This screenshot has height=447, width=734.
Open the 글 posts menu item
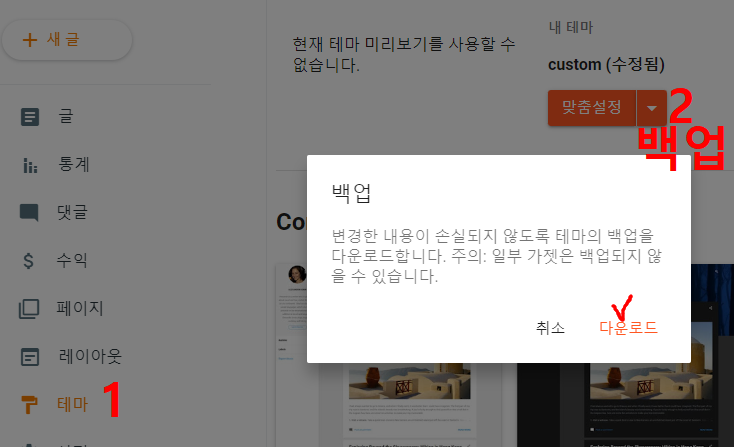tap(66, 116)
